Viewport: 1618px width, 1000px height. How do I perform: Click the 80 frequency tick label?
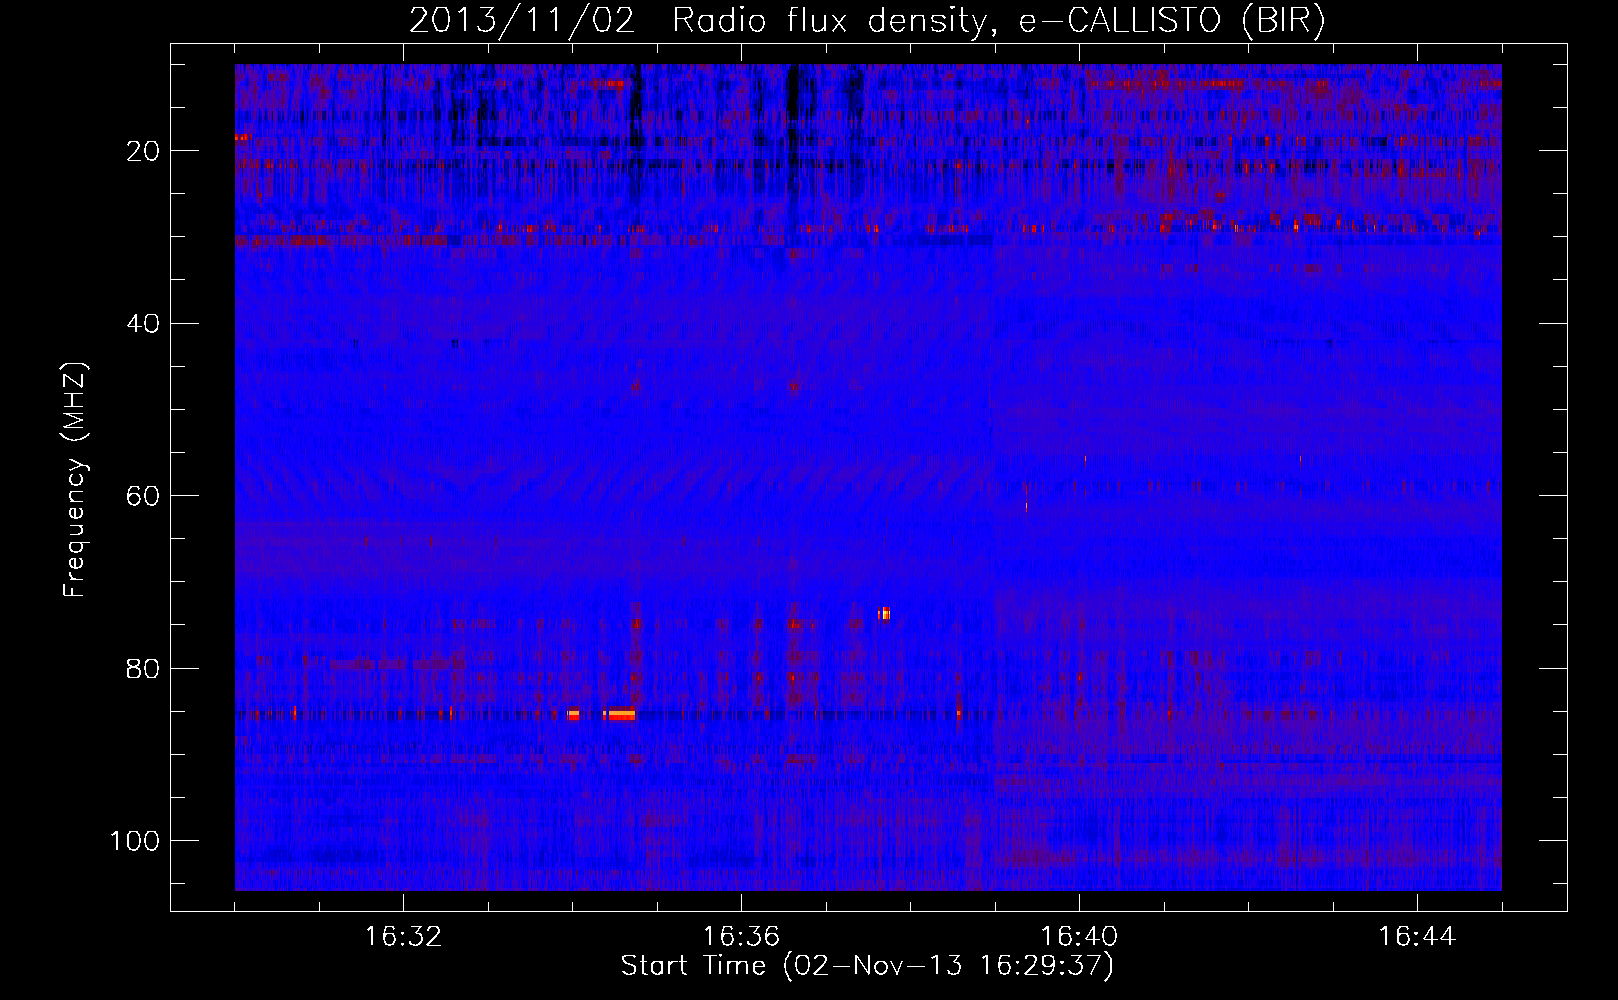pyautogui.click(x=145, y=668)
